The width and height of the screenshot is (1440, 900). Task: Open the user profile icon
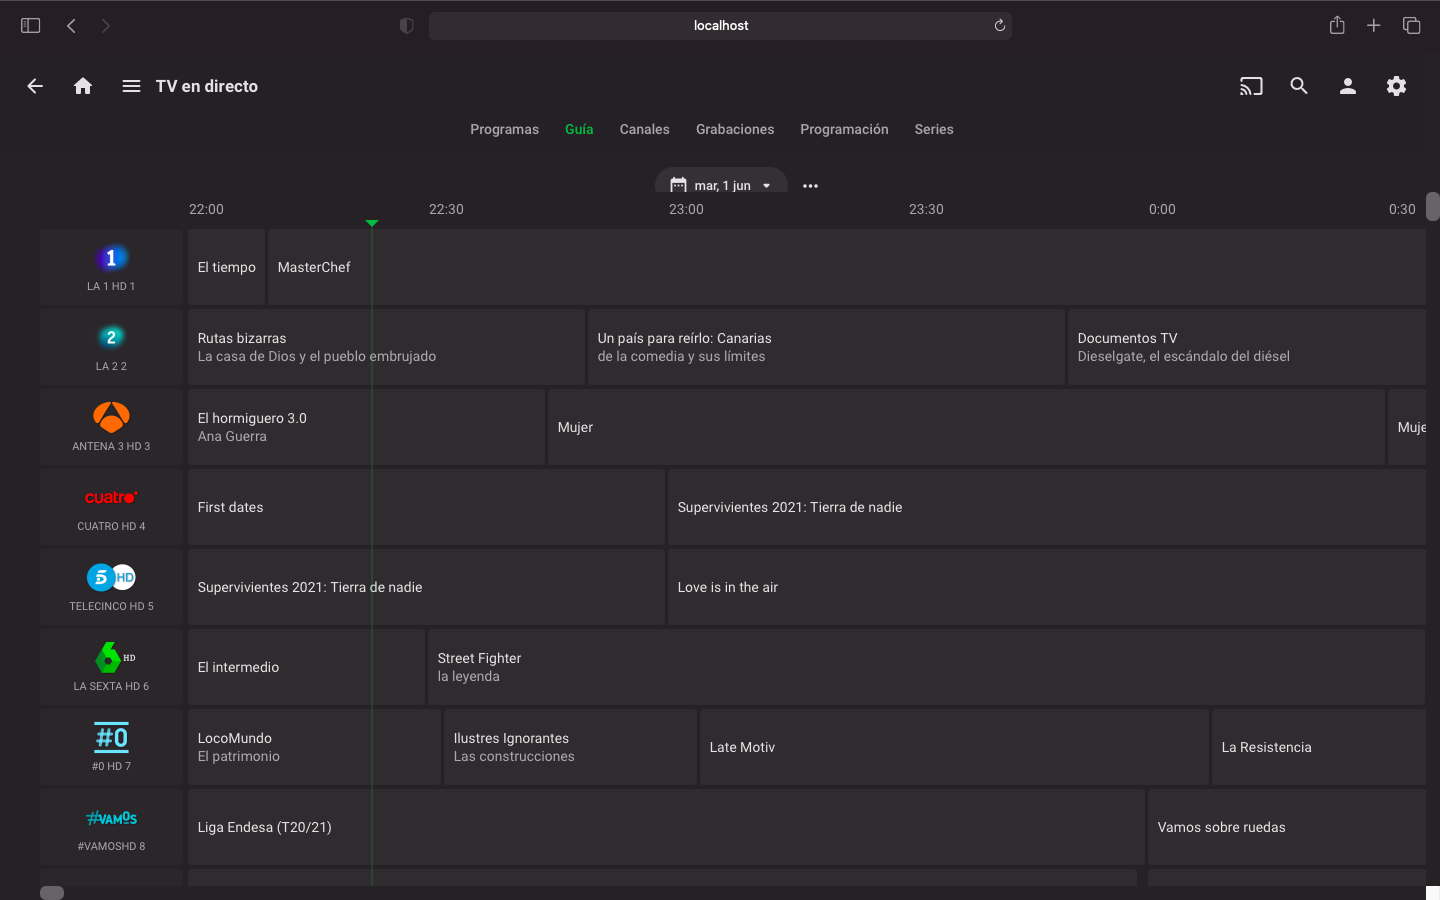click(1348, 86)
